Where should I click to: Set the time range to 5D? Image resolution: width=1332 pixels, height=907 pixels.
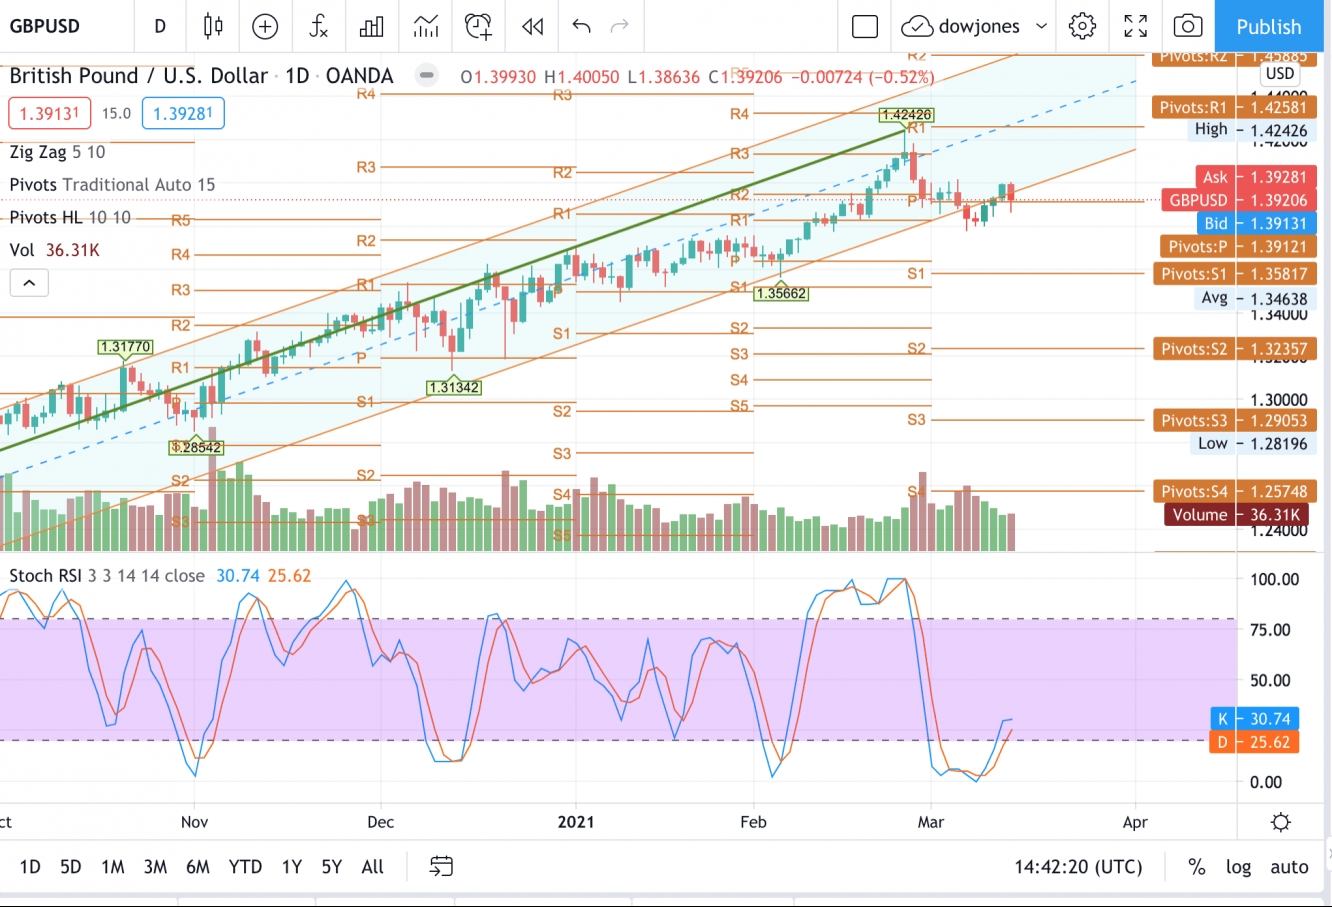[70, 867]
